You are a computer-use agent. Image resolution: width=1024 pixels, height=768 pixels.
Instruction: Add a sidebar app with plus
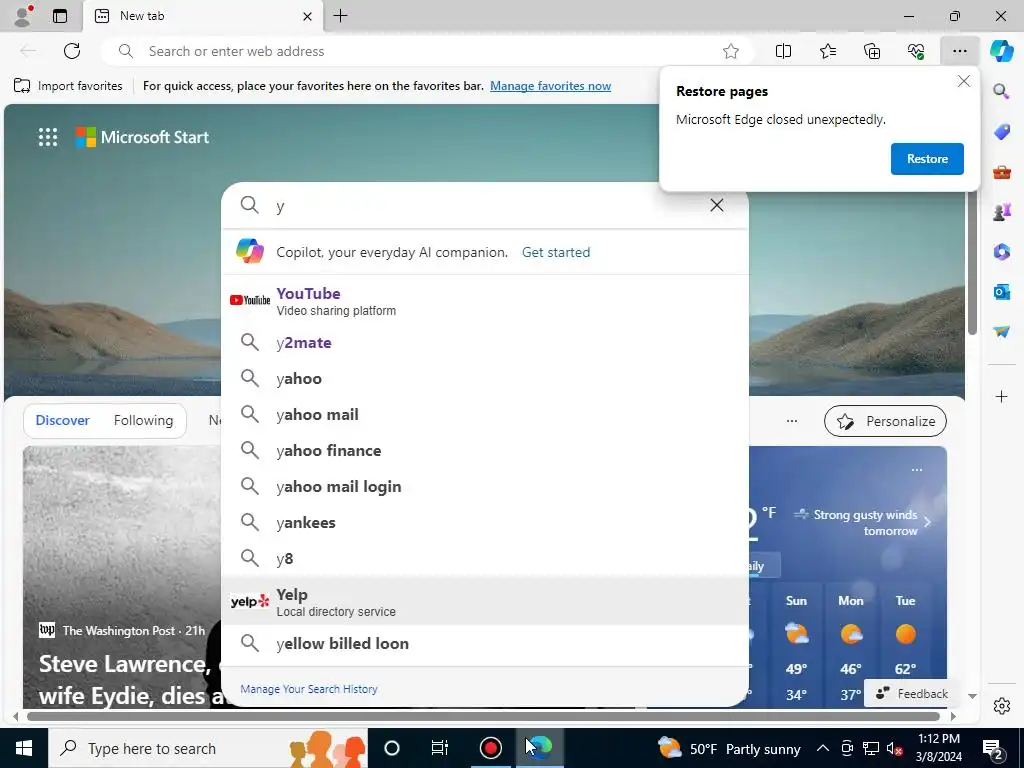click(1001, 396)
